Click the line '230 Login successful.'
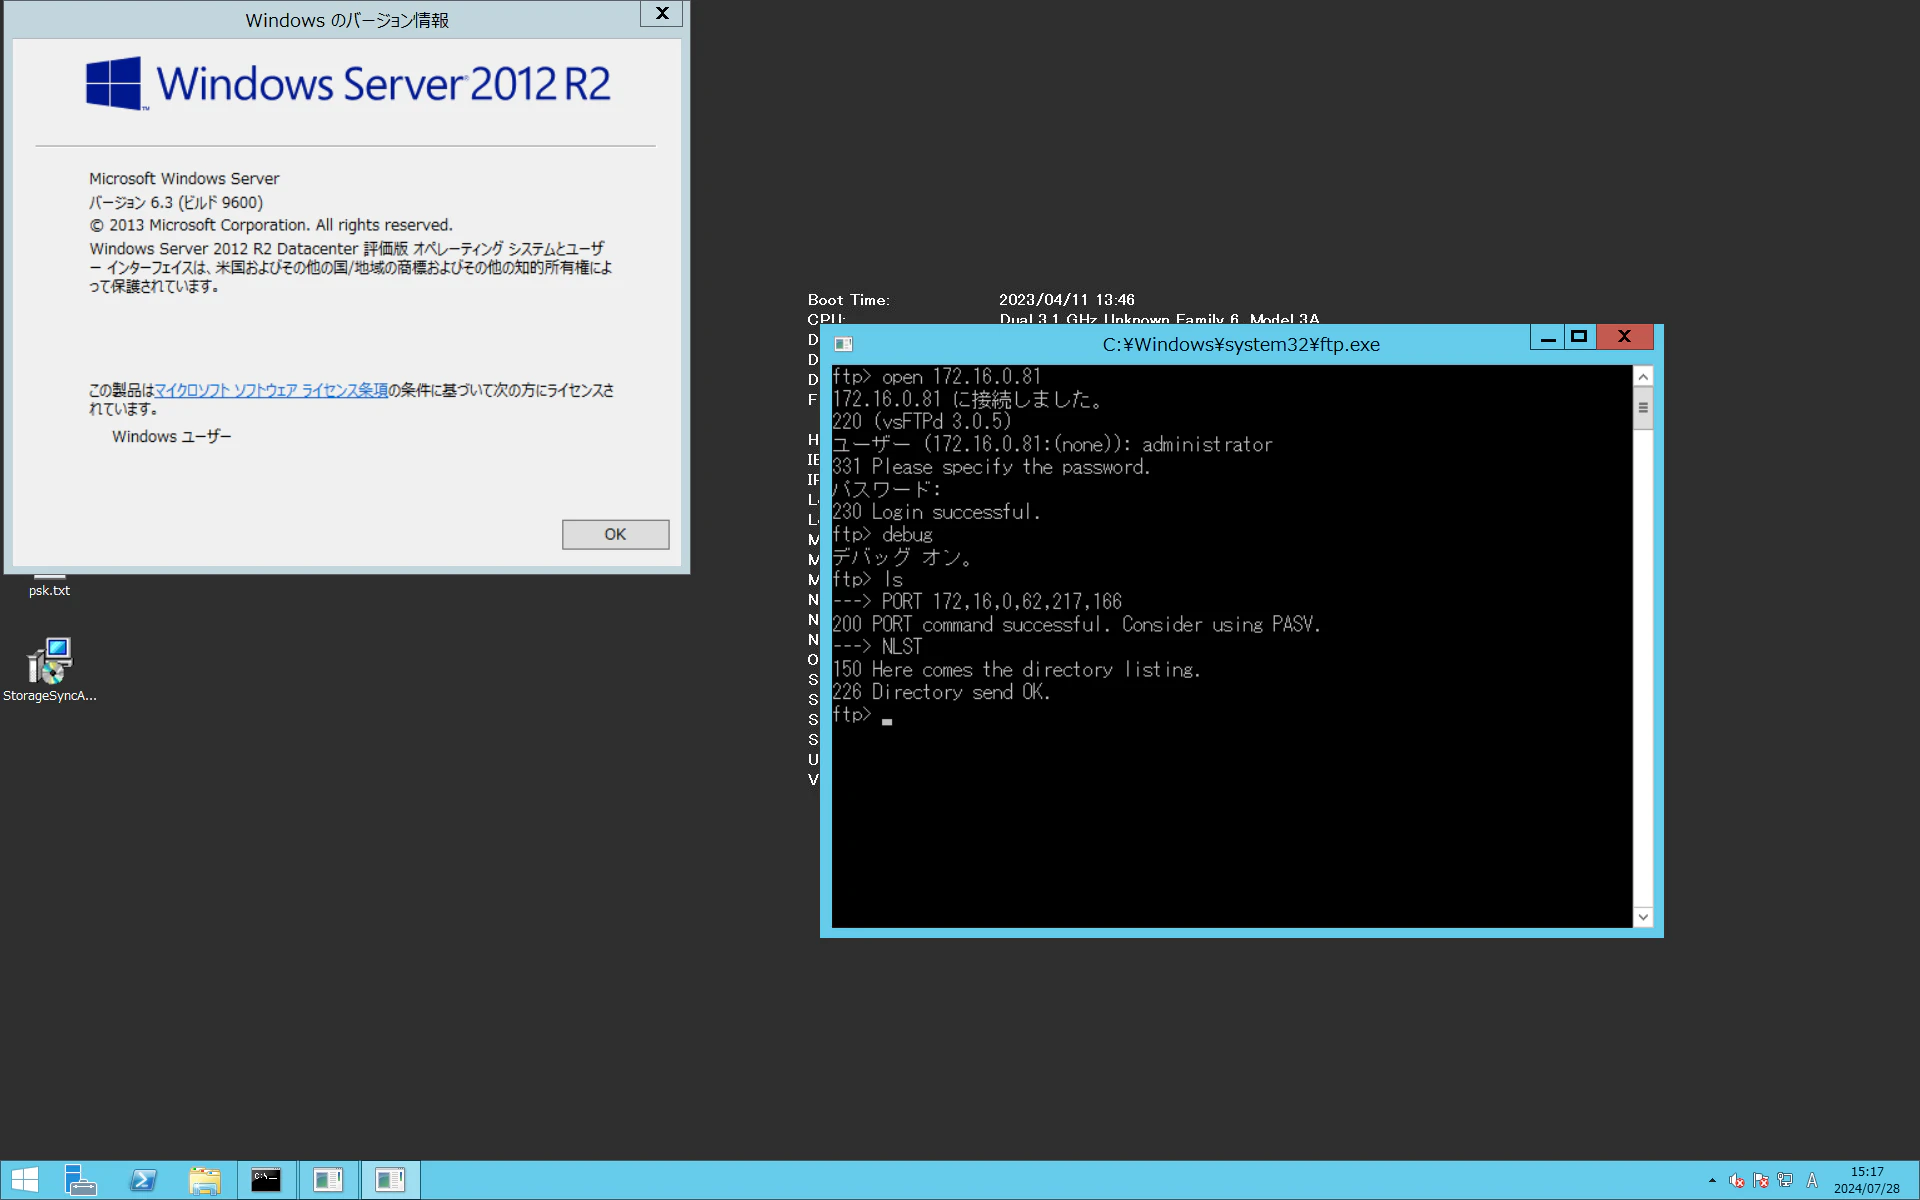 click(x=936, y=512)
